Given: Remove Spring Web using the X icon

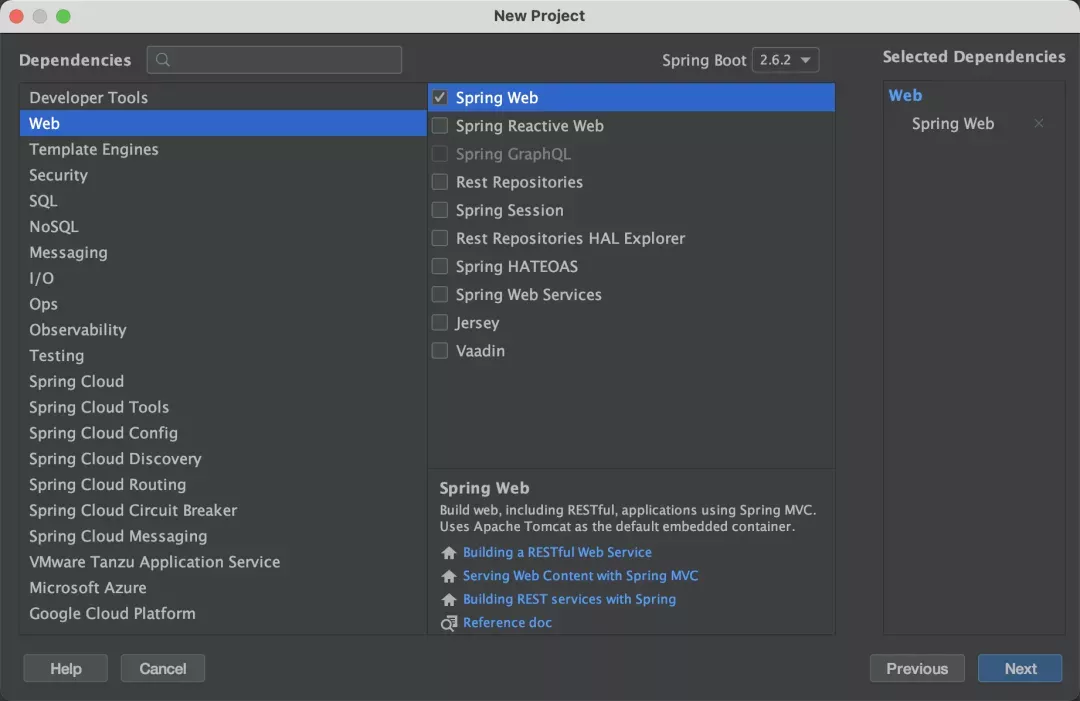Looking at the screenshot, I should [1039, 123].
